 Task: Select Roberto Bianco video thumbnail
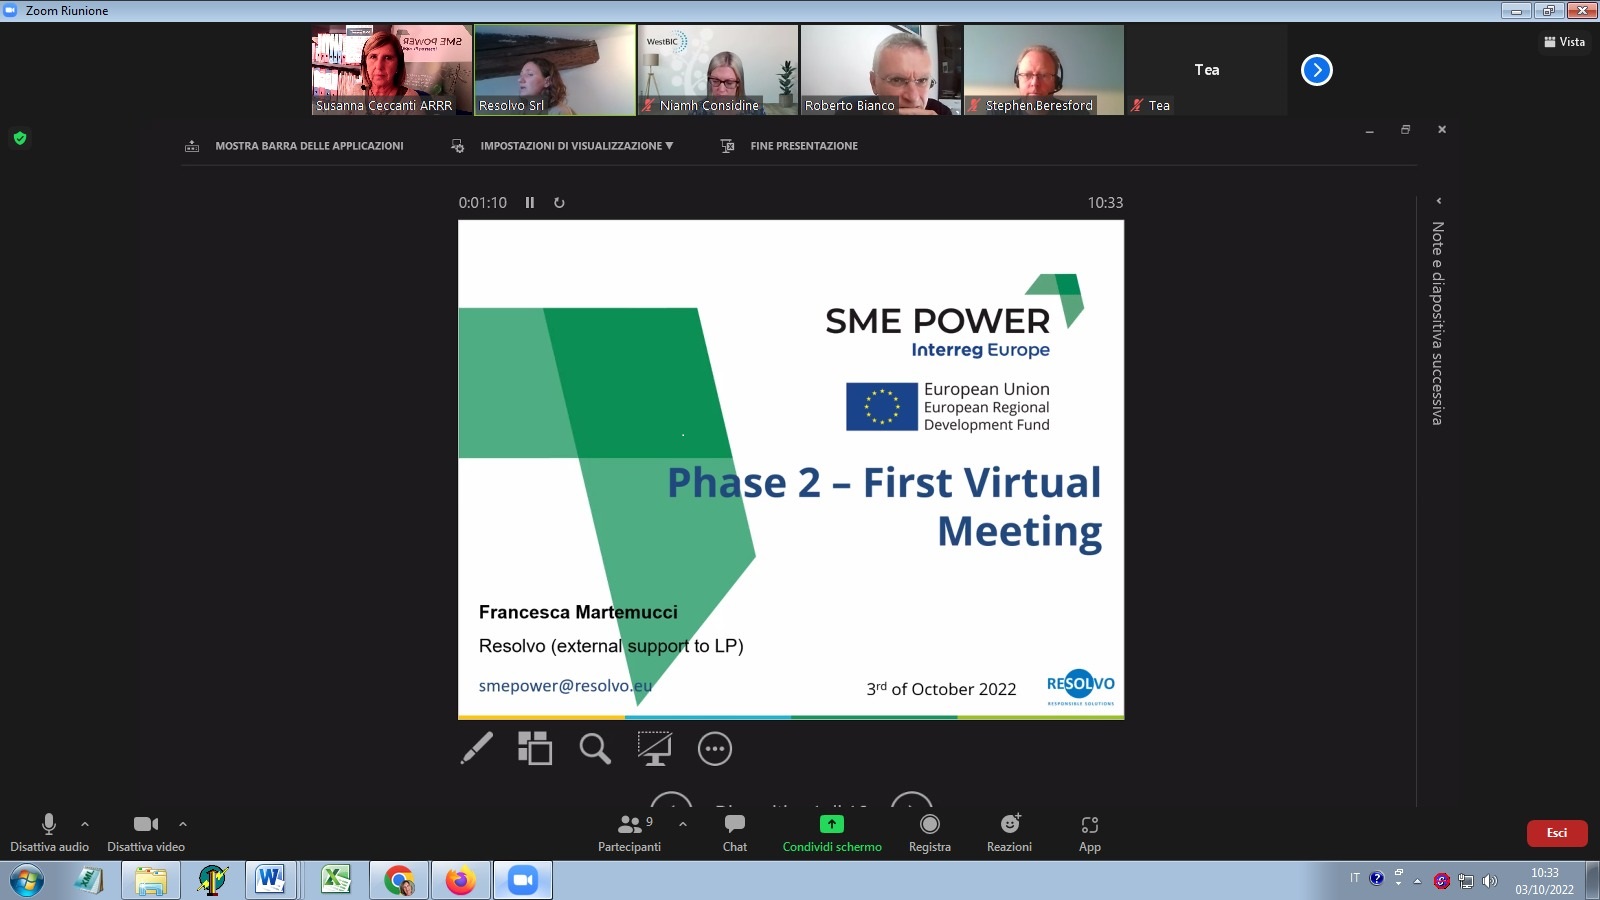[x=881, y=70]
